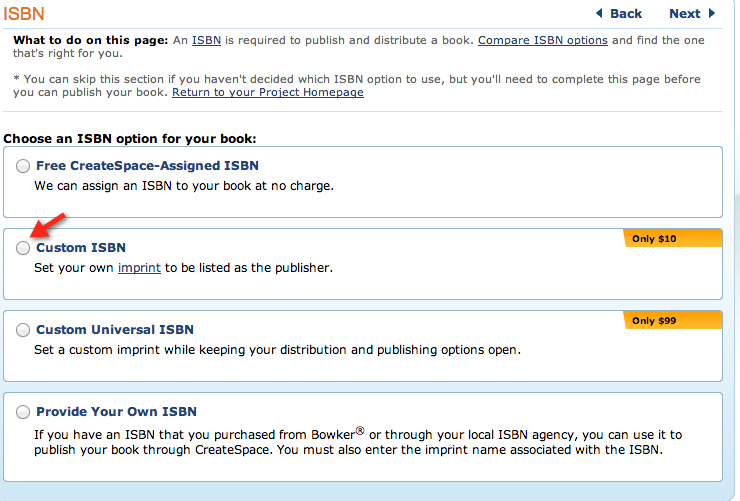This screenshot has height=501, width=740.
Task: Click the Custom Universal ISBN heading text
Action: pos(115,329)
